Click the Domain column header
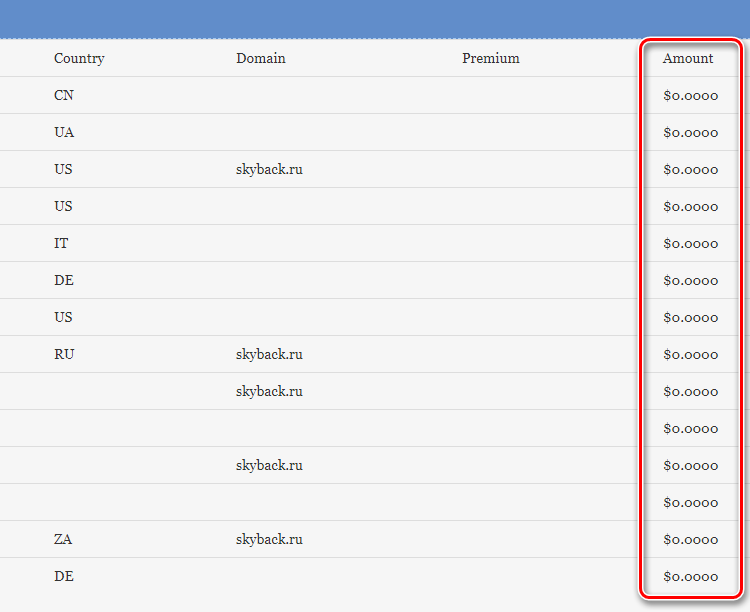 click(261, 58)
